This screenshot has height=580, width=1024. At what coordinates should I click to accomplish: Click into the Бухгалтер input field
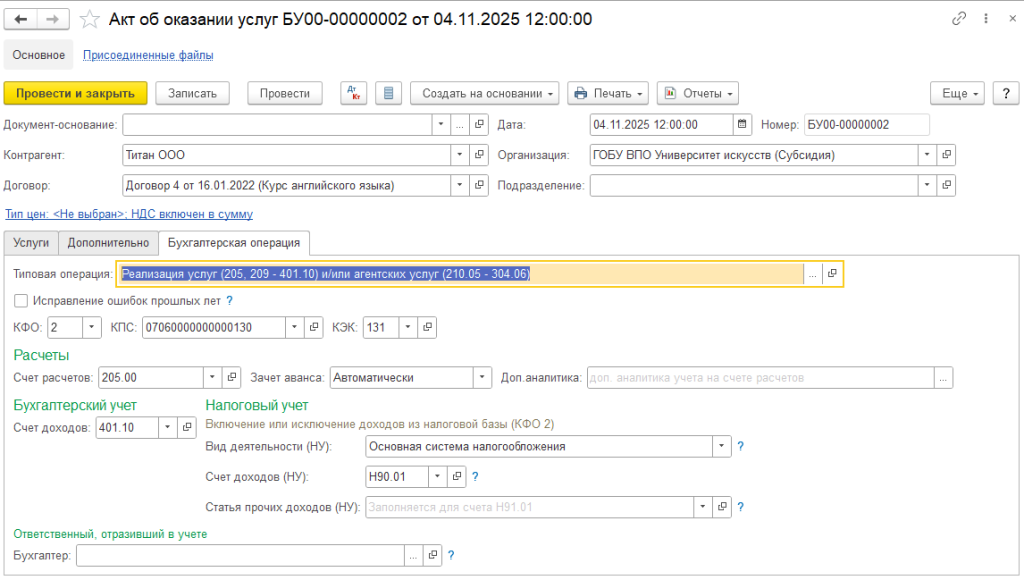(x=240, y=555)
